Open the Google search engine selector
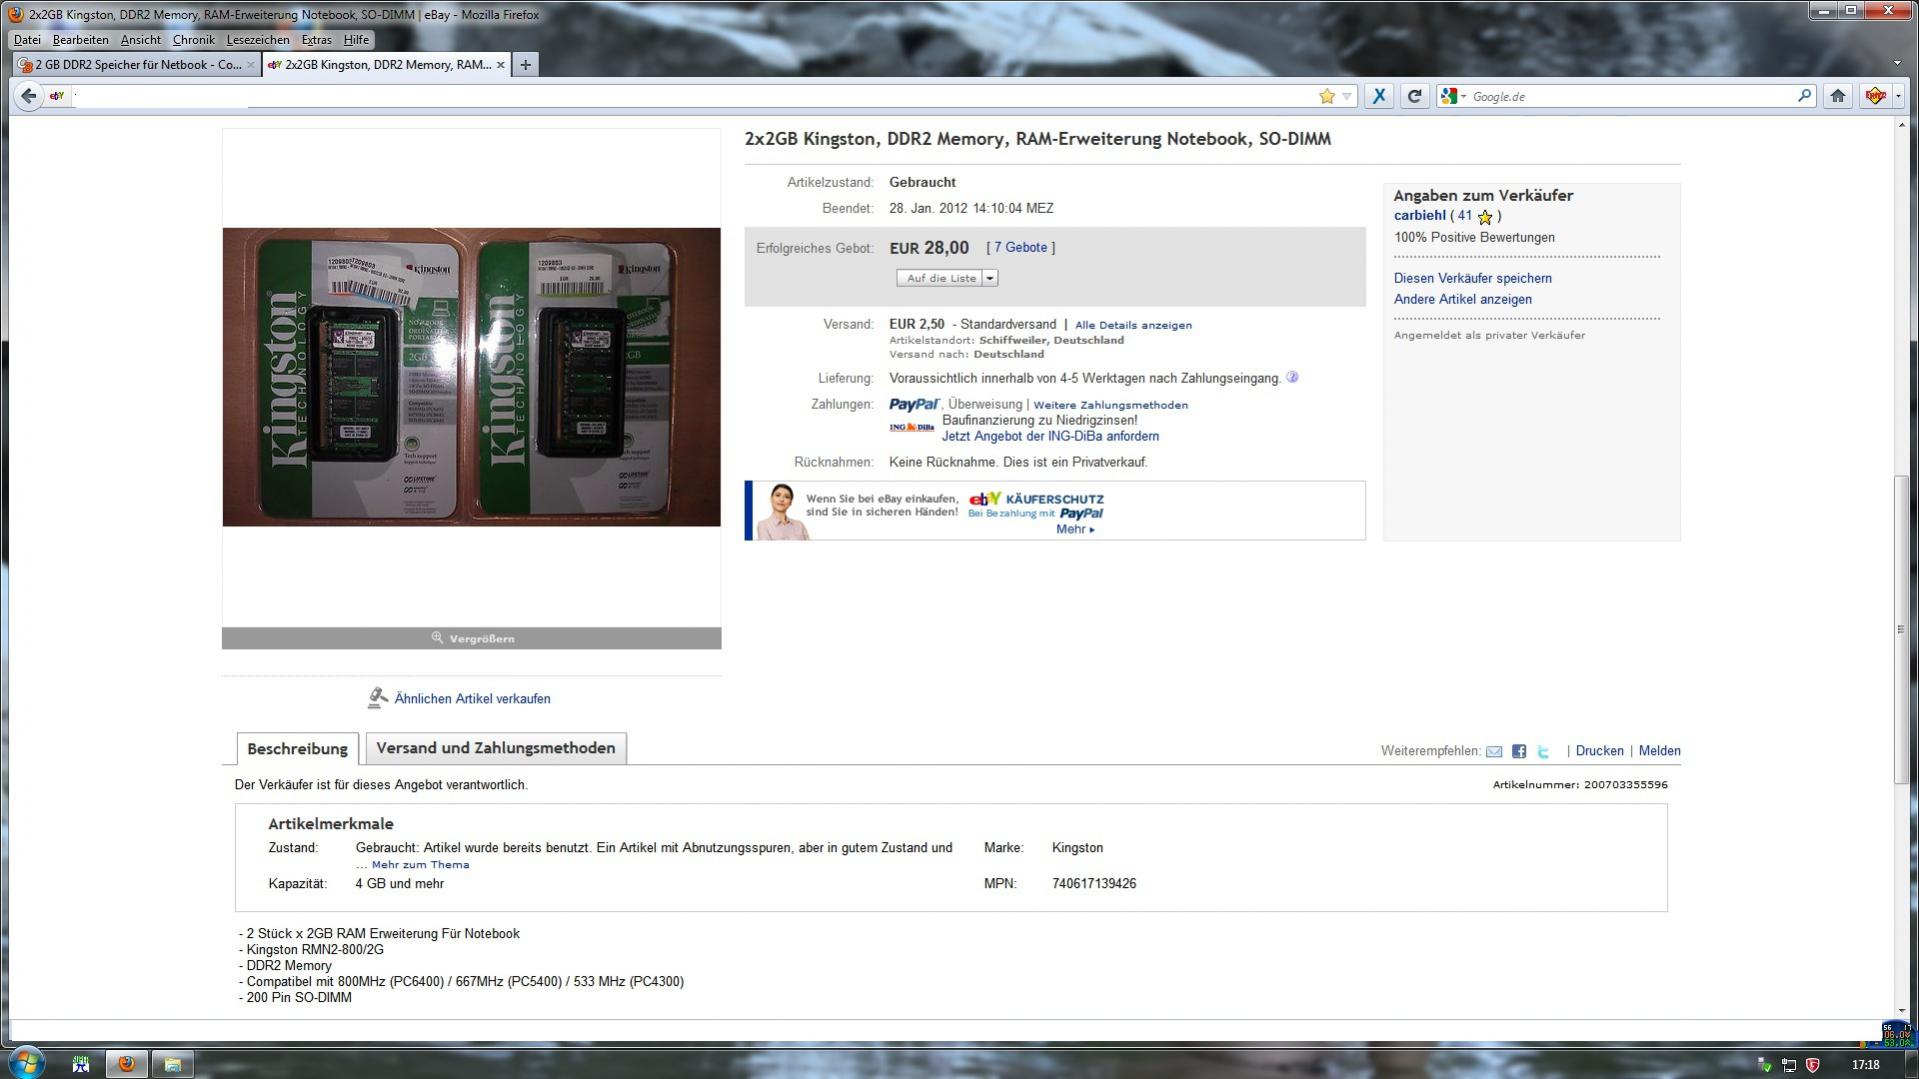 click(x=1453, y=96)
